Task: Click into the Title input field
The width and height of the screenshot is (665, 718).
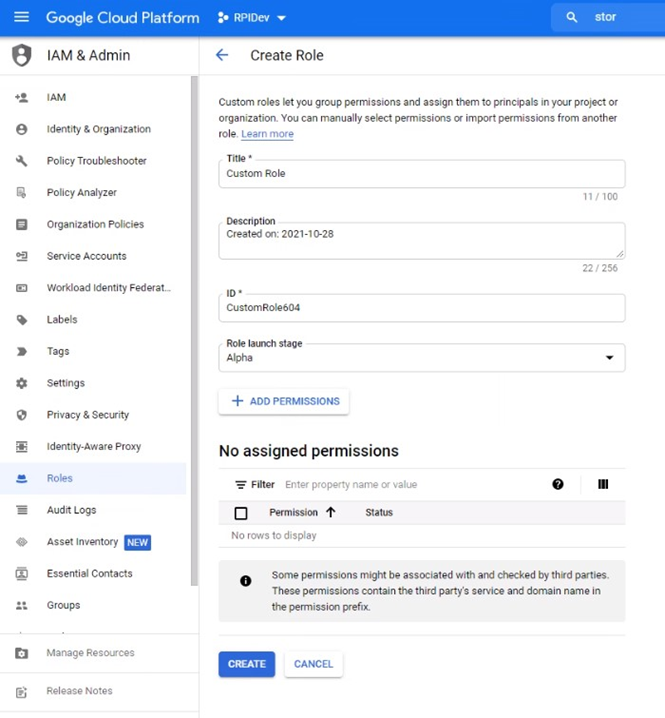Action: click(421, 174)
